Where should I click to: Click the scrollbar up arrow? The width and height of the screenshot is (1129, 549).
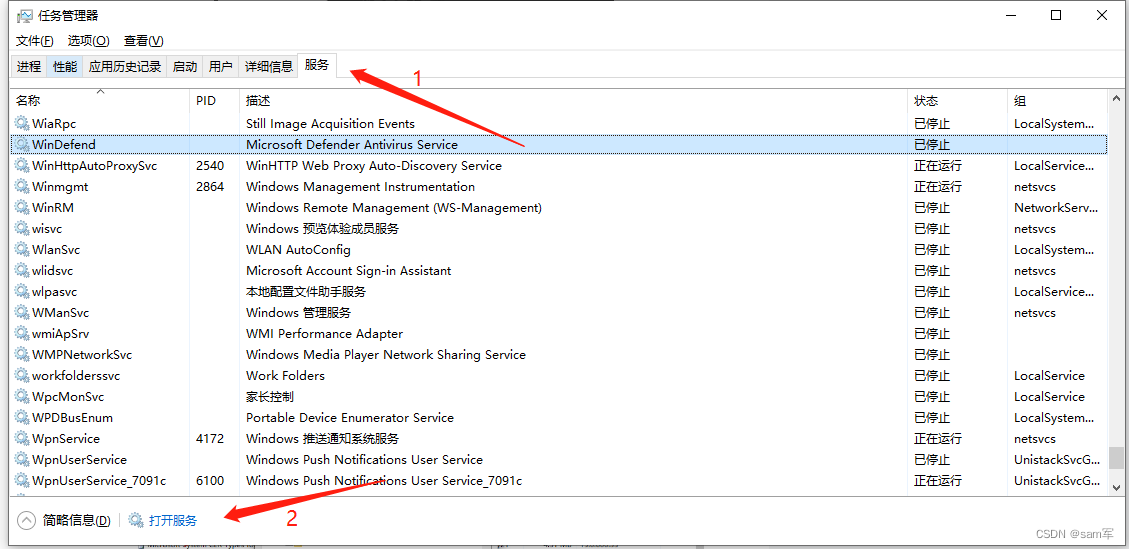pyautogui.click(x=1116, y=98)
